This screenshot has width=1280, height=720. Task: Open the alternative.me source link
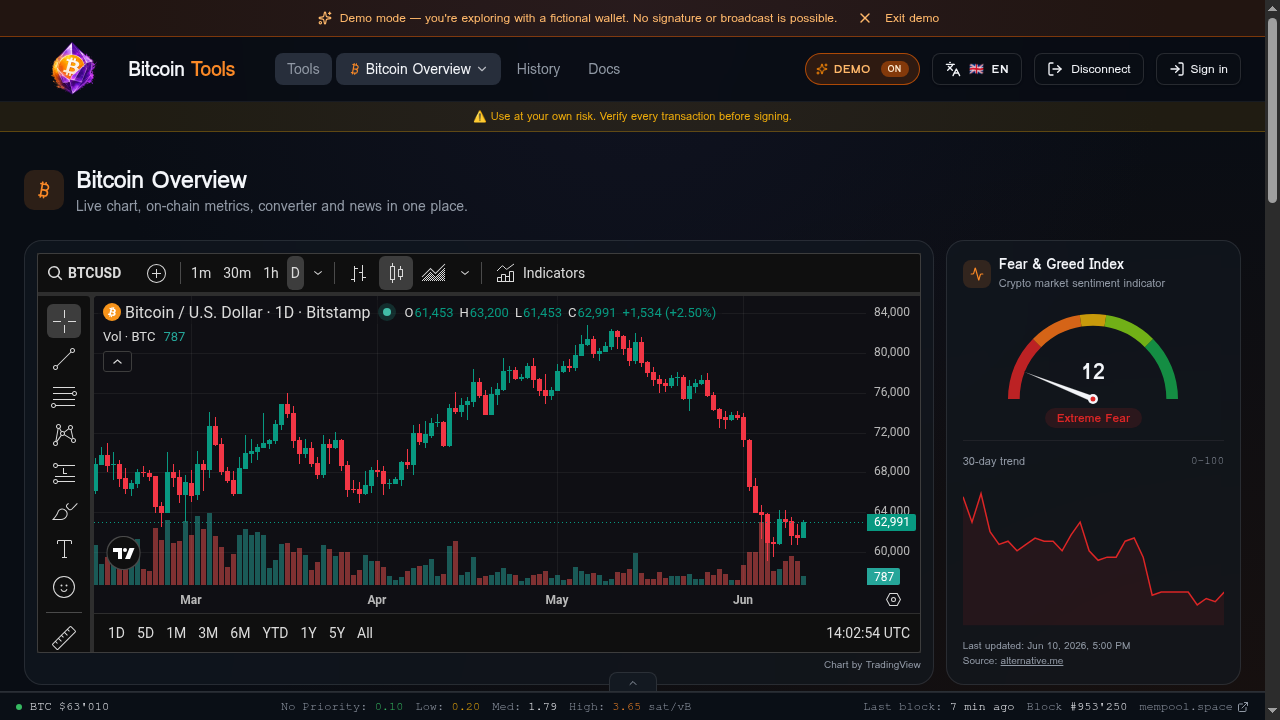coord(1031,661)
